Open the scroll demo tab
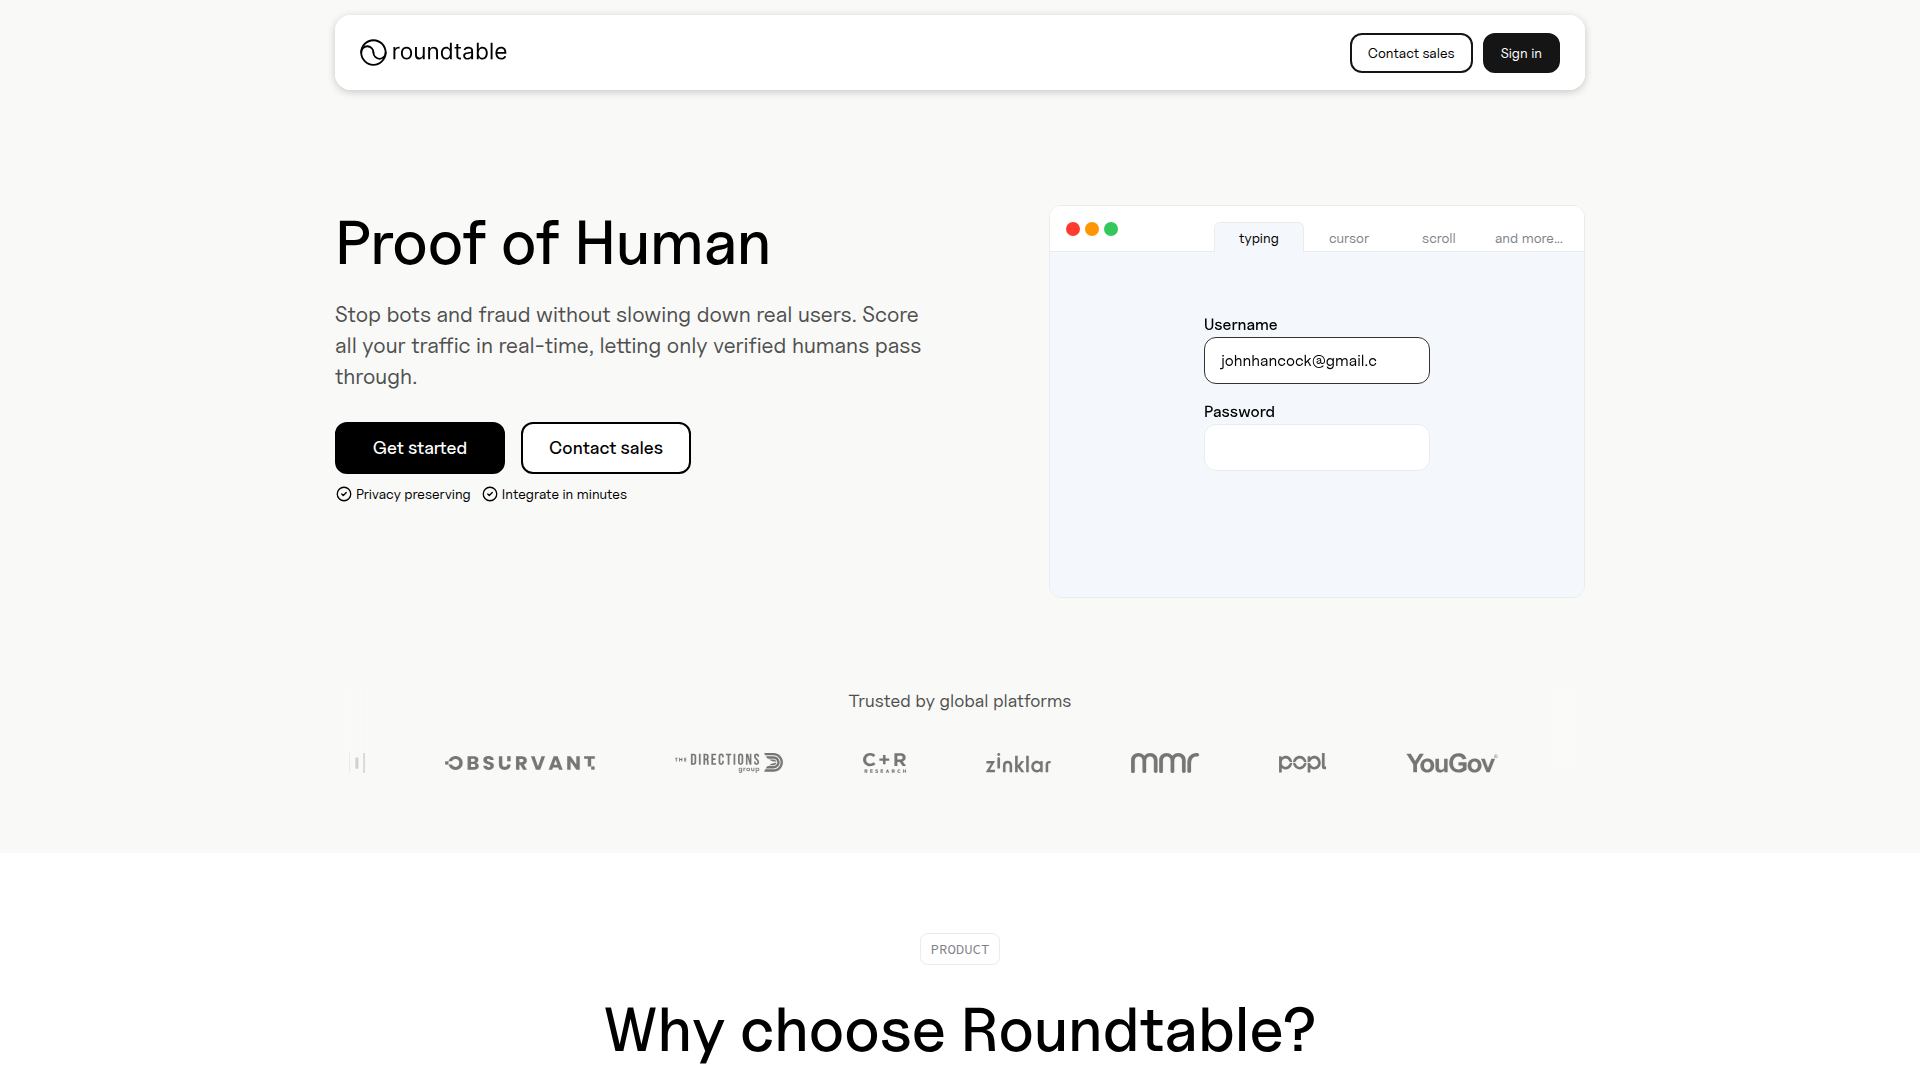 click(x=1438, y=238)
